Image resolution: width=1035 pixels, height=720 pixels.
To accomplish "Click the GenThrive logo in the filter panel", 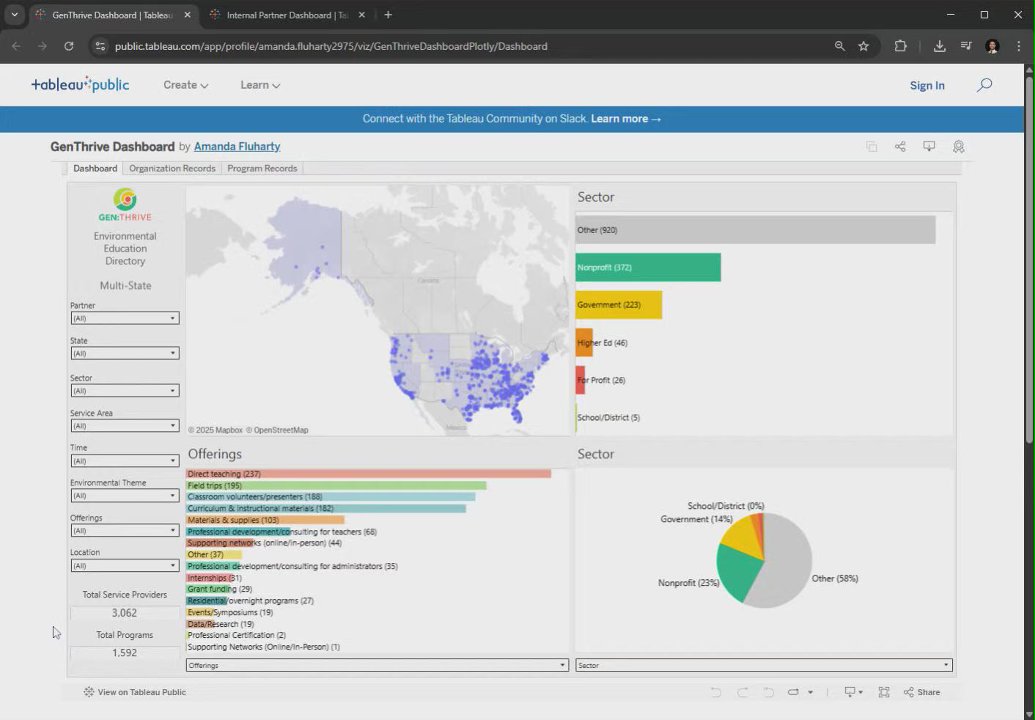I will pyautogui.click(x=125, y=205).
